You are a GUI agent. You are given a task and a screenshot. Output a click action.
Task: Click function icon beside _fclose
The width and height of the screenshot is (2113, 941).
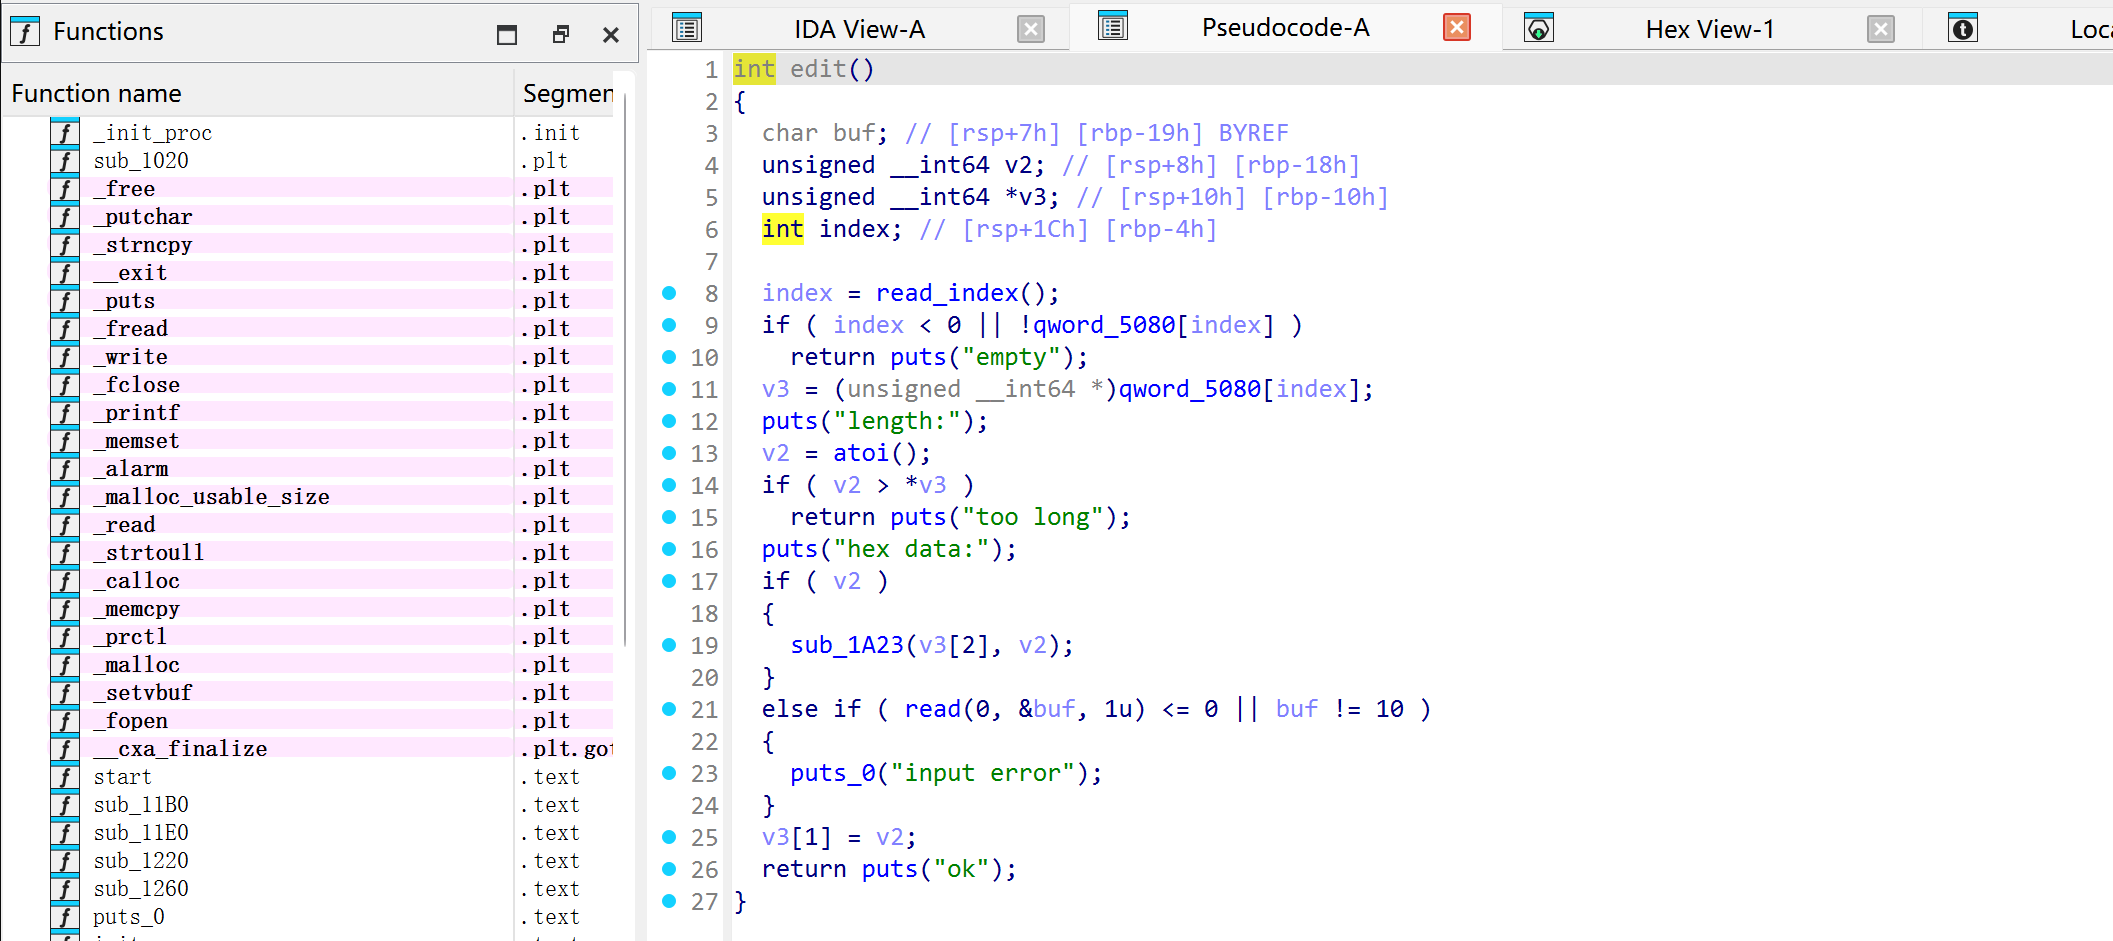pos(65,385)
